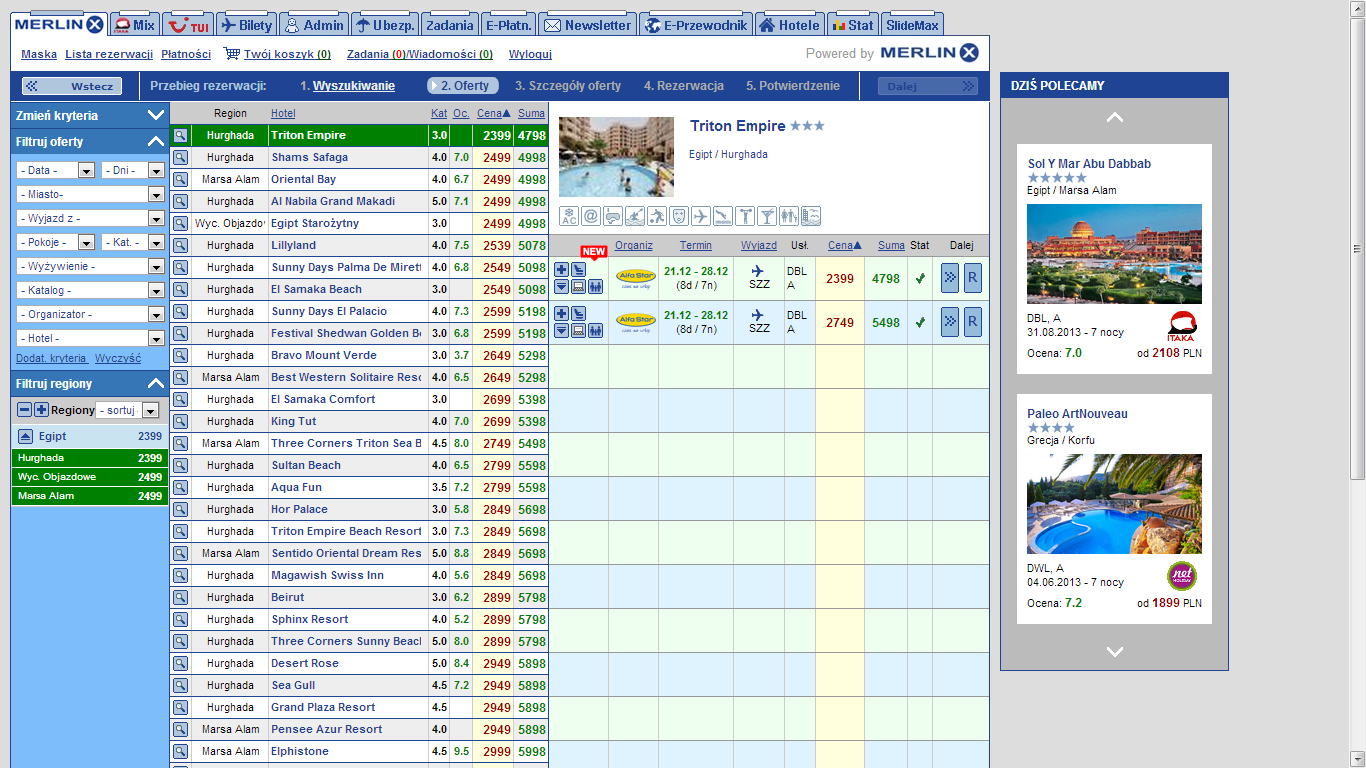
Task: Click the magnifier icon for King Tut
Action: click(x=180, y=421)
